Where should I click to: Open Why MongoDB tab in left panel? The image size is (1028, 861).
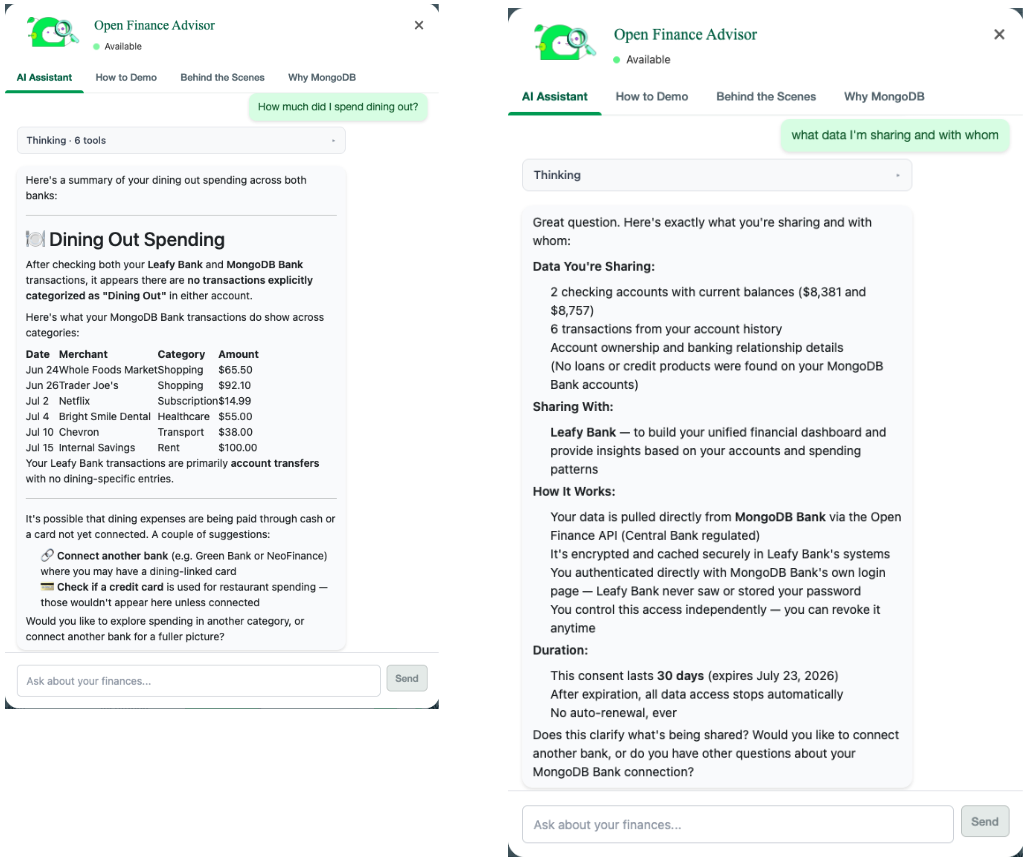click(322, 77)
